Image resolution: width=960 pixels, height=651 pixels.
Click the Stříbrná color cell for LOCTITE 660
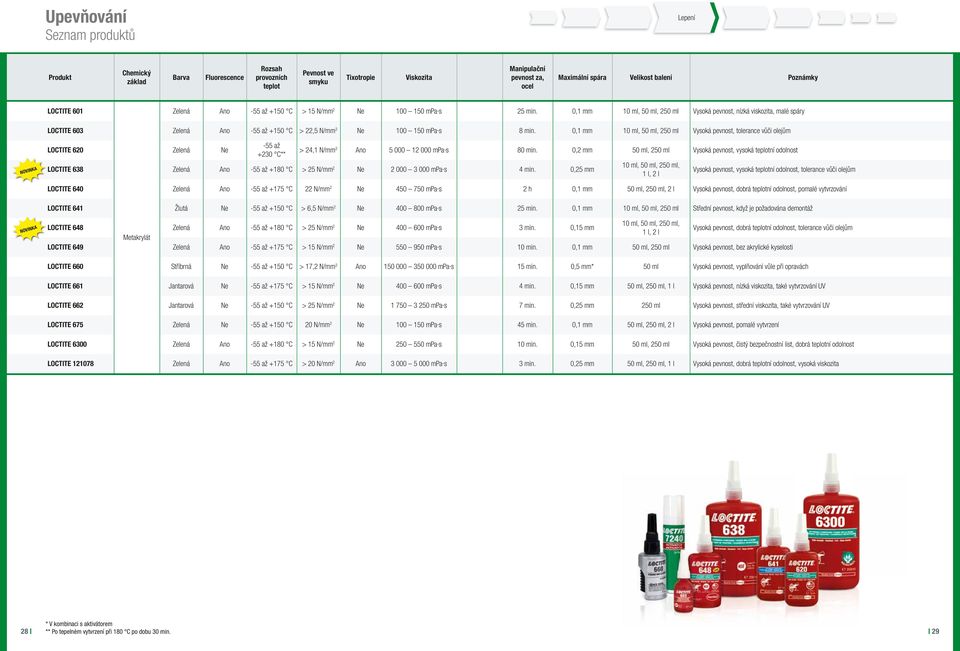pyautogui.click(x=181, y=267)
